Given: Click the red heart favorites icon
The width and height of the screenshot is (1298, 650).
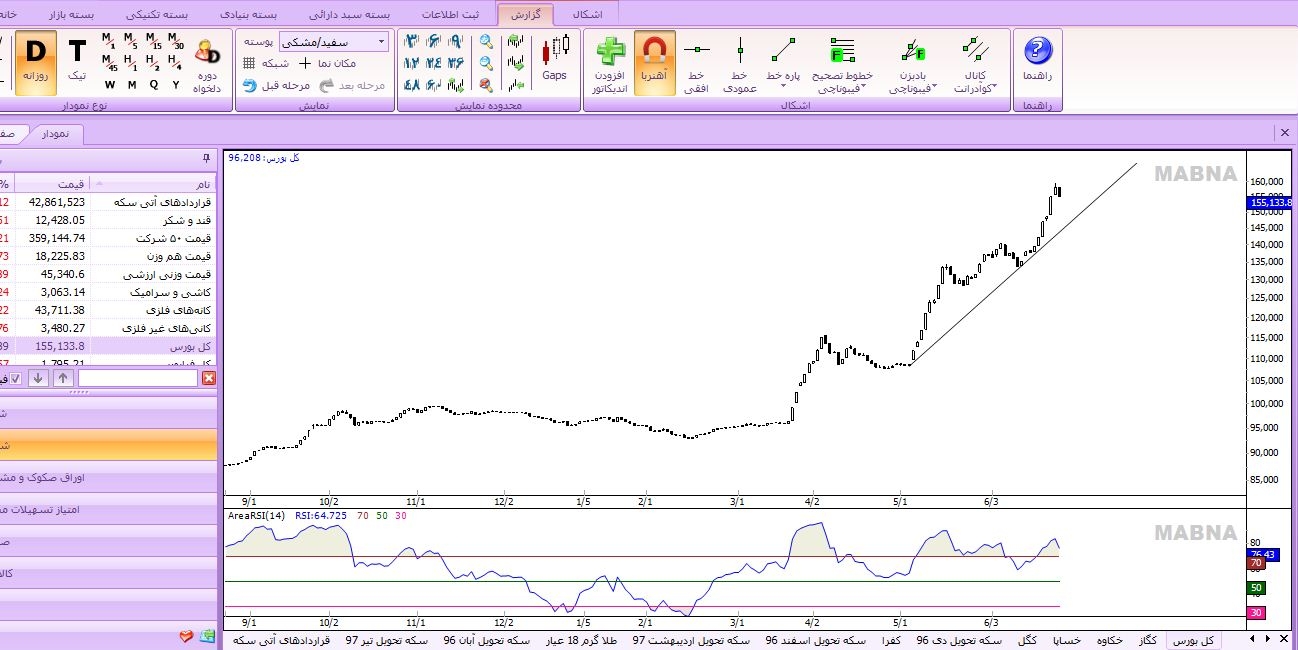Looking at the screenshot, I should point(186,636).
